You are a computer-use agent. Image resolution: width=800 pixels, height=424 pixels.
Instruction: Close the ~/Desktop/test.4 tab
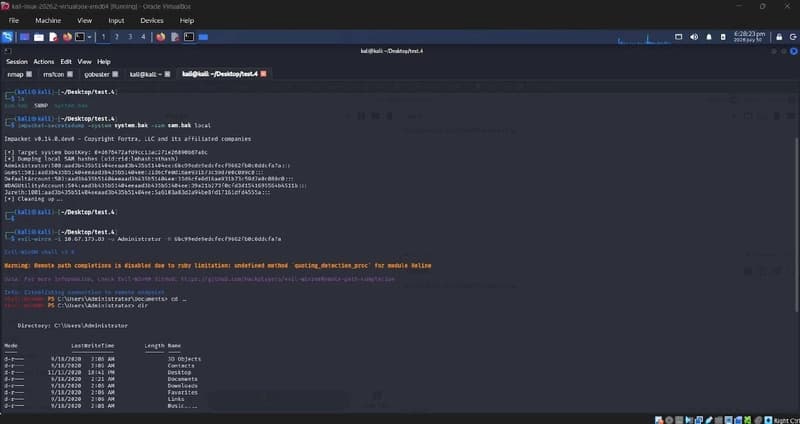pos(263,74)
